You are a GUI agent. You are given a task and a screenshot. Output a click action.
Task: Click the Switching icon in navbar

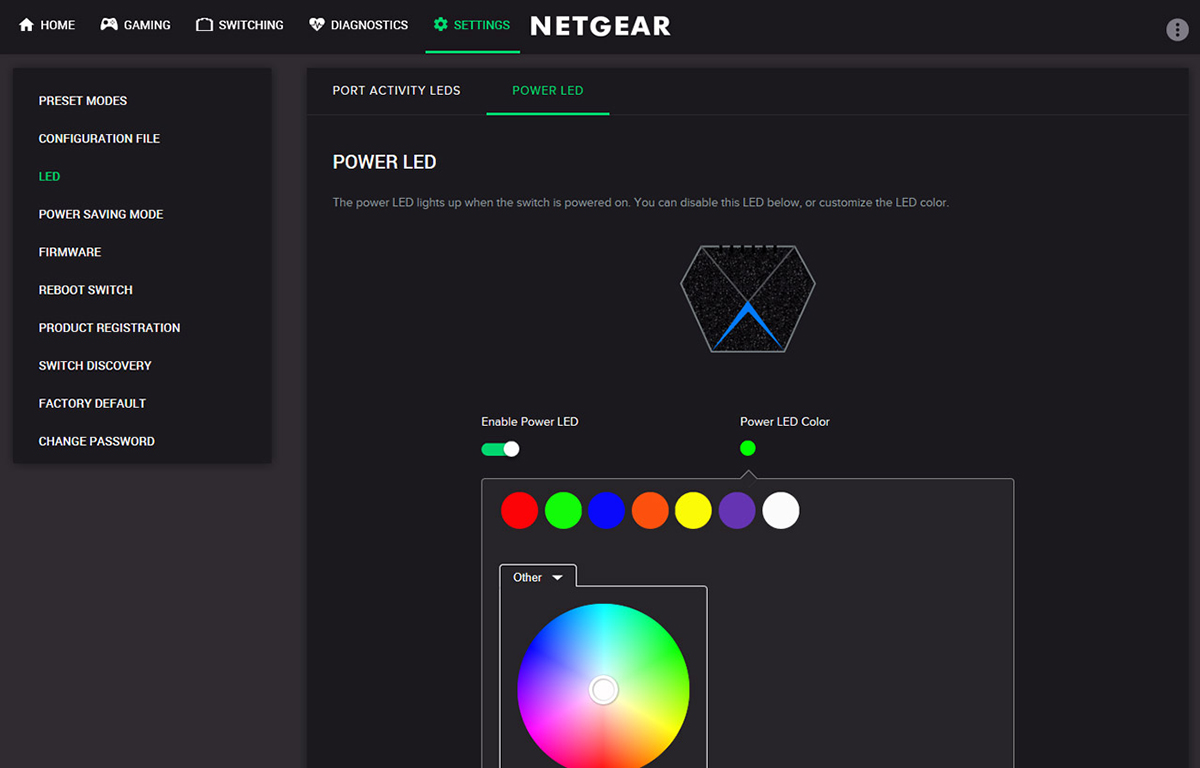pyautogui.click(x=204, y=25)
